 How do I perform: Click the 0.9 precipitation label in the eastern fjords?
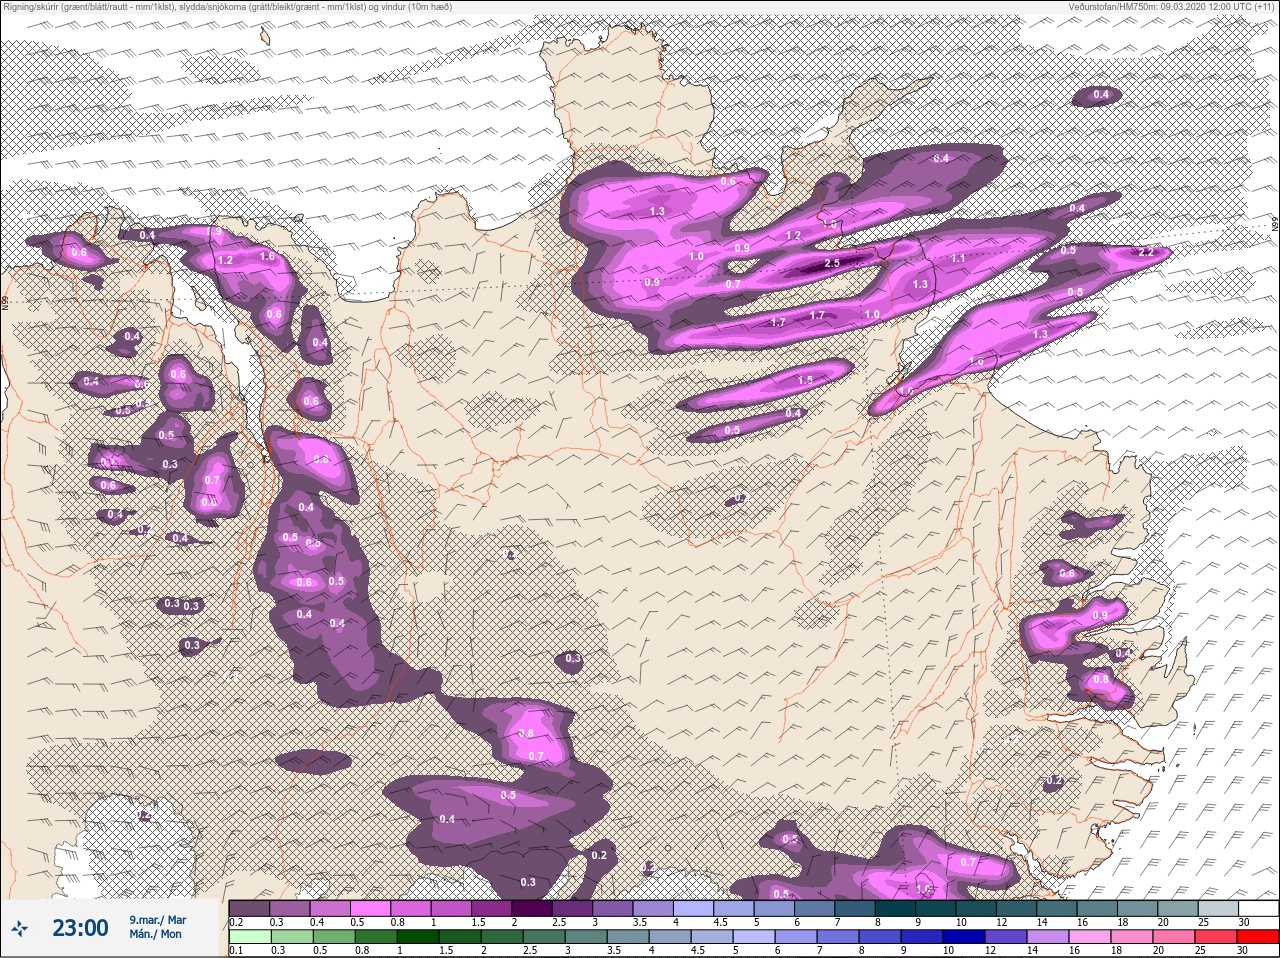tap(1100, 614)
